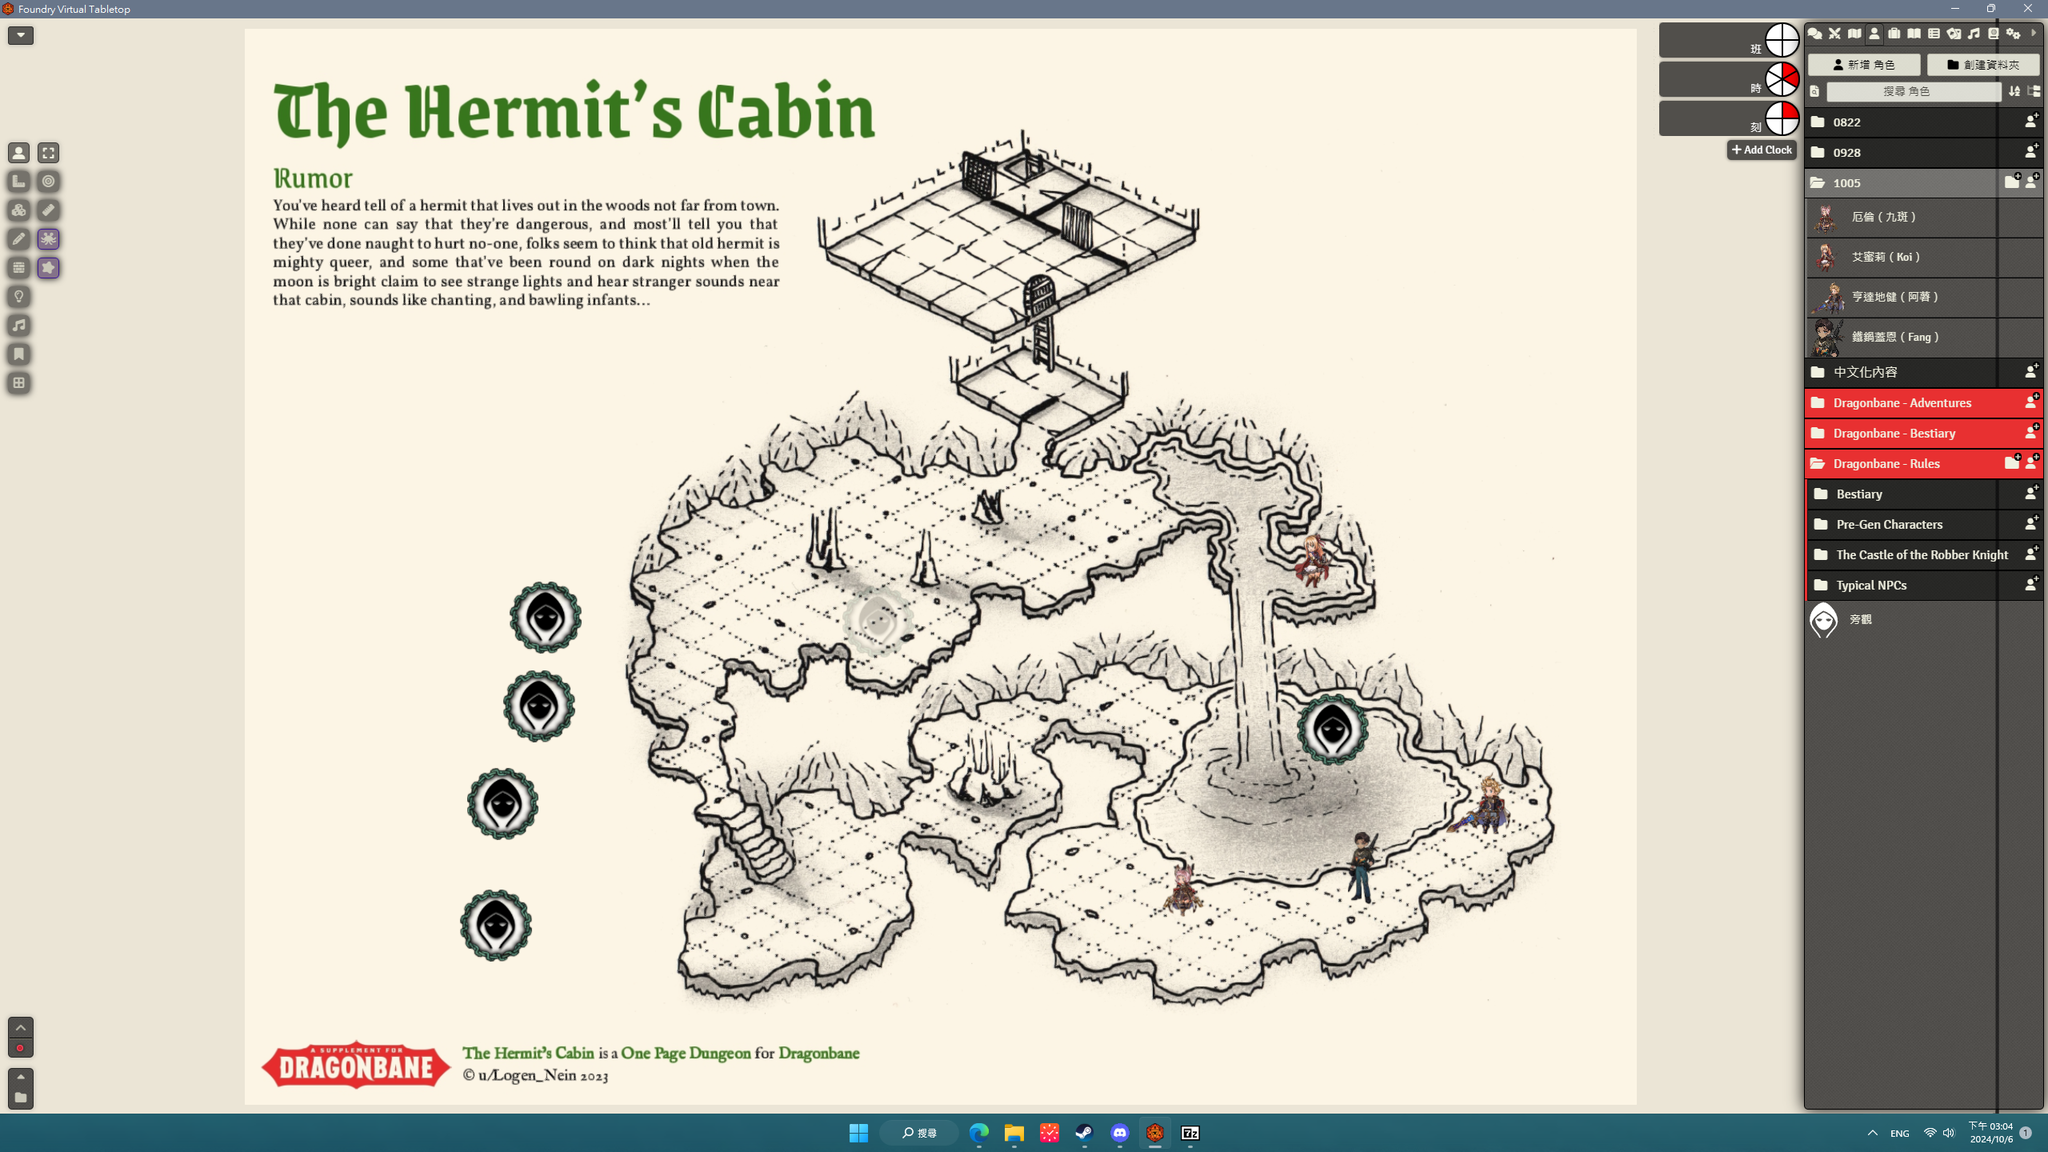Collapse the scene navigation dropdown arrow
The height and width of the screenshot is (1152, 2048).
(x=20, y=36)
